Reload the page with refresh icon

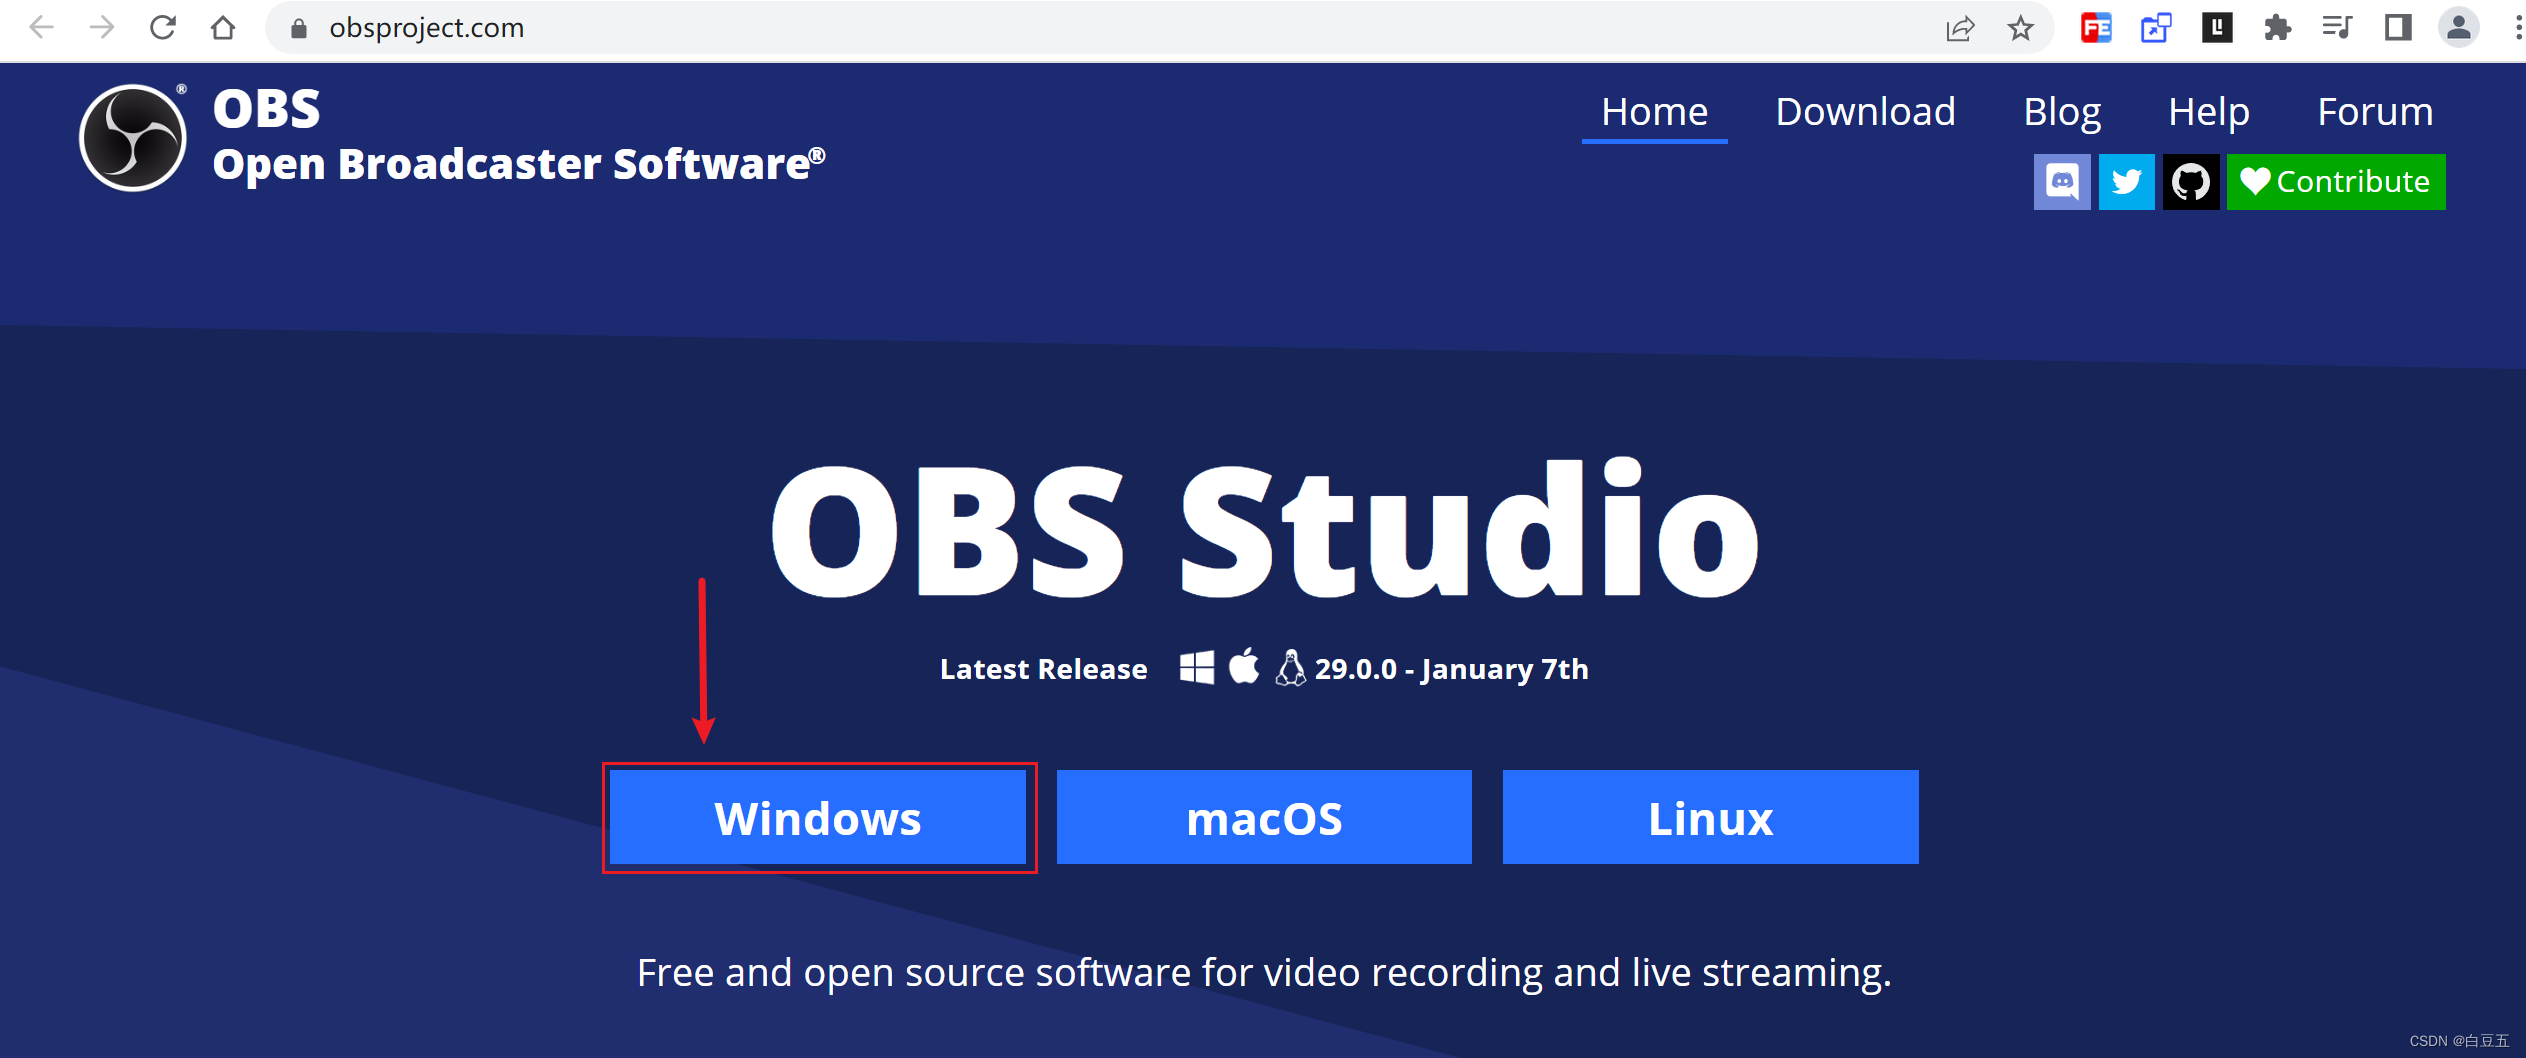[x=163, y=28]
